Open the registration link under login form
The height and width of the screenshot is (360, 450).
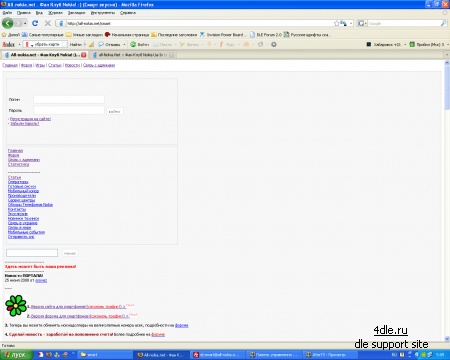pyautogui.click(x=30, y=119)
